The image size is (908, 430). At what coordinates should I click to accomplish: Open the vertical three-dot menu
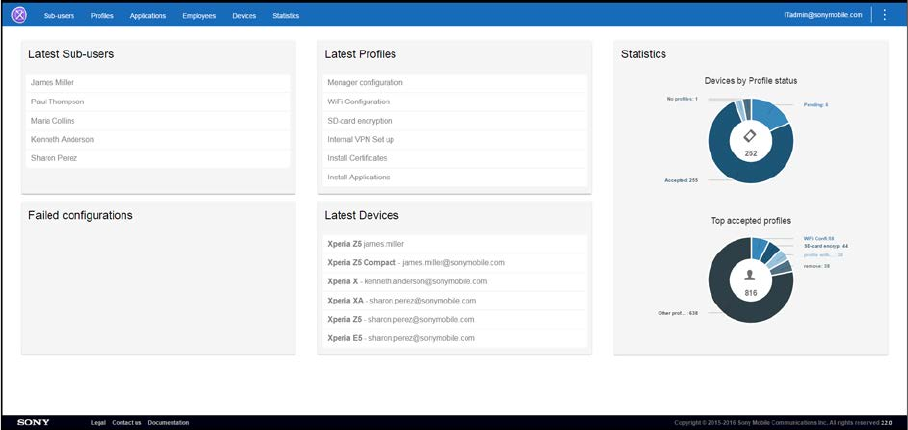(x=884, y=15)
